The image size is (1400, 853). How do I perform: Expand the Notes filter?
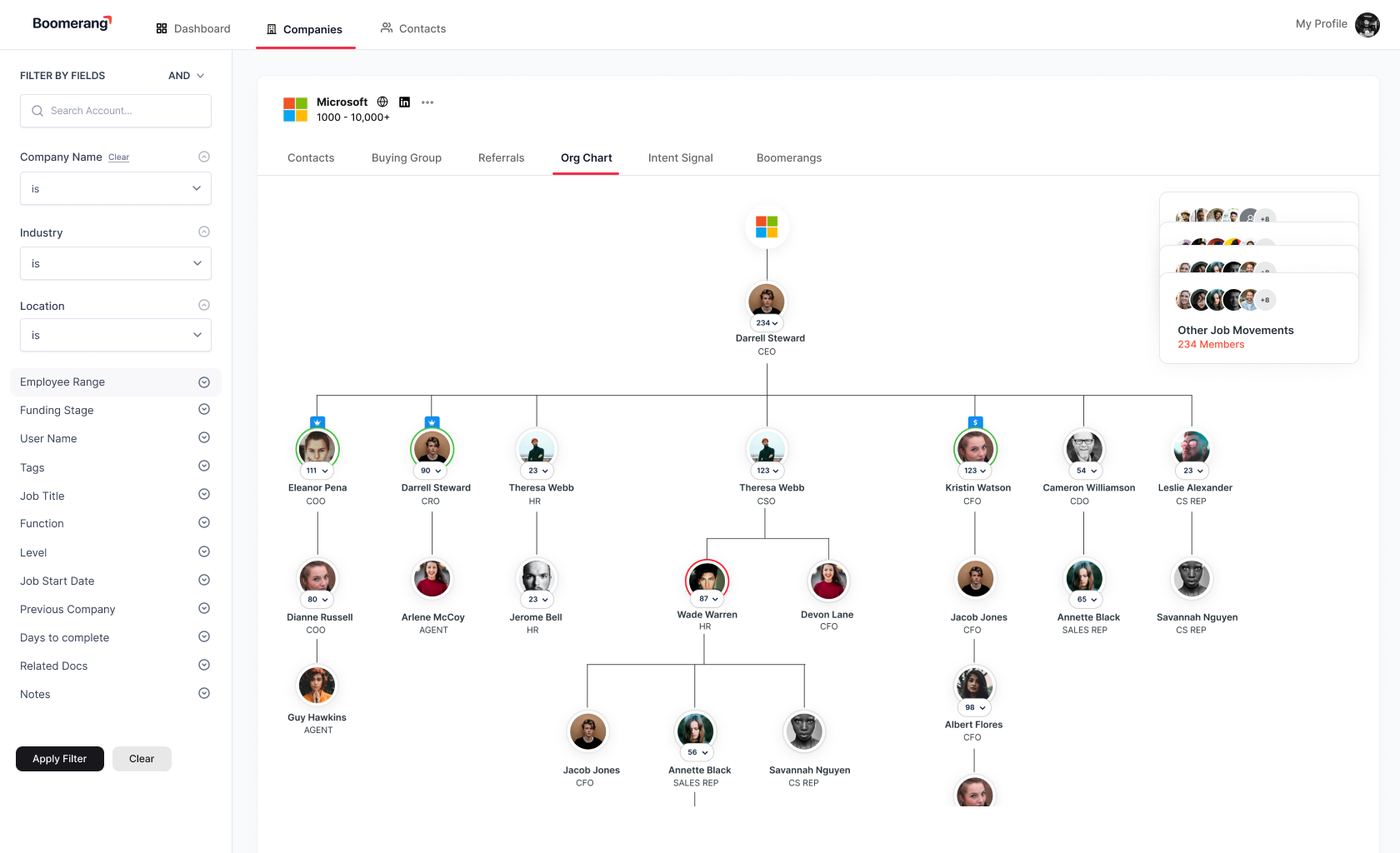(x=204, y=693)
